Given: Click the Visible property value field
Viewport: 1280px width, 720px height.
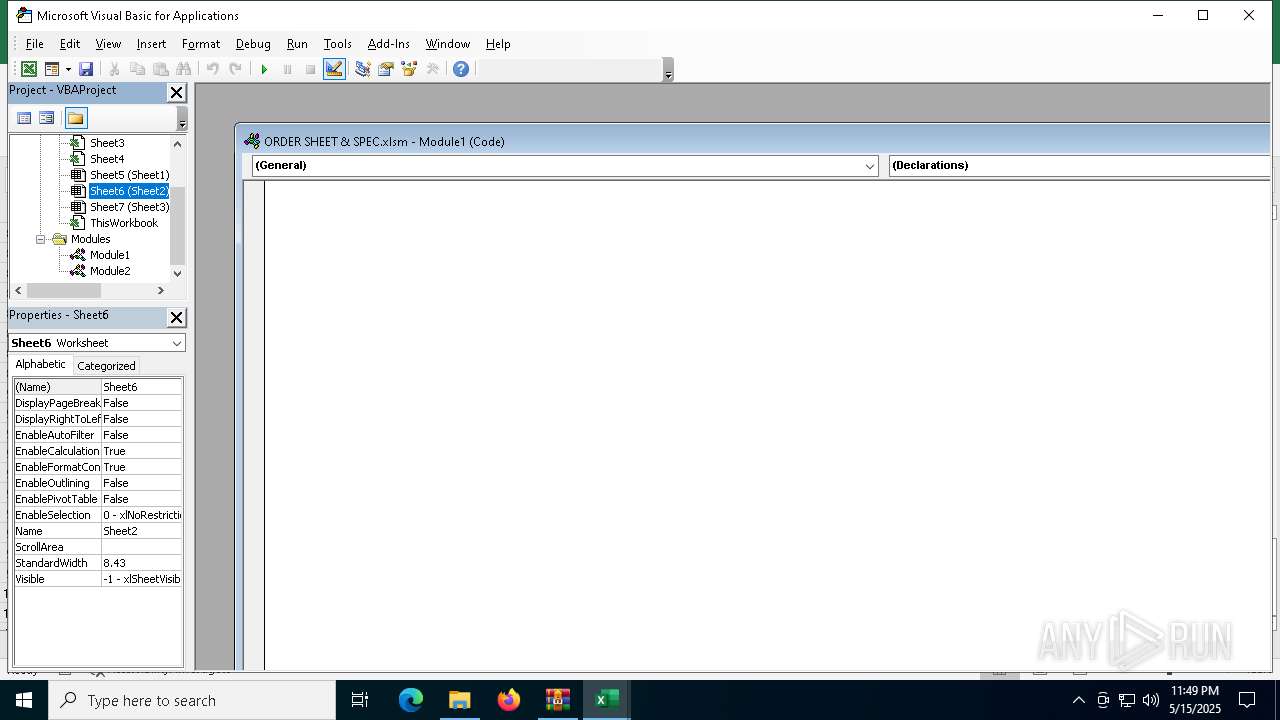Looking at the screenshot, I should coord(142,579).
